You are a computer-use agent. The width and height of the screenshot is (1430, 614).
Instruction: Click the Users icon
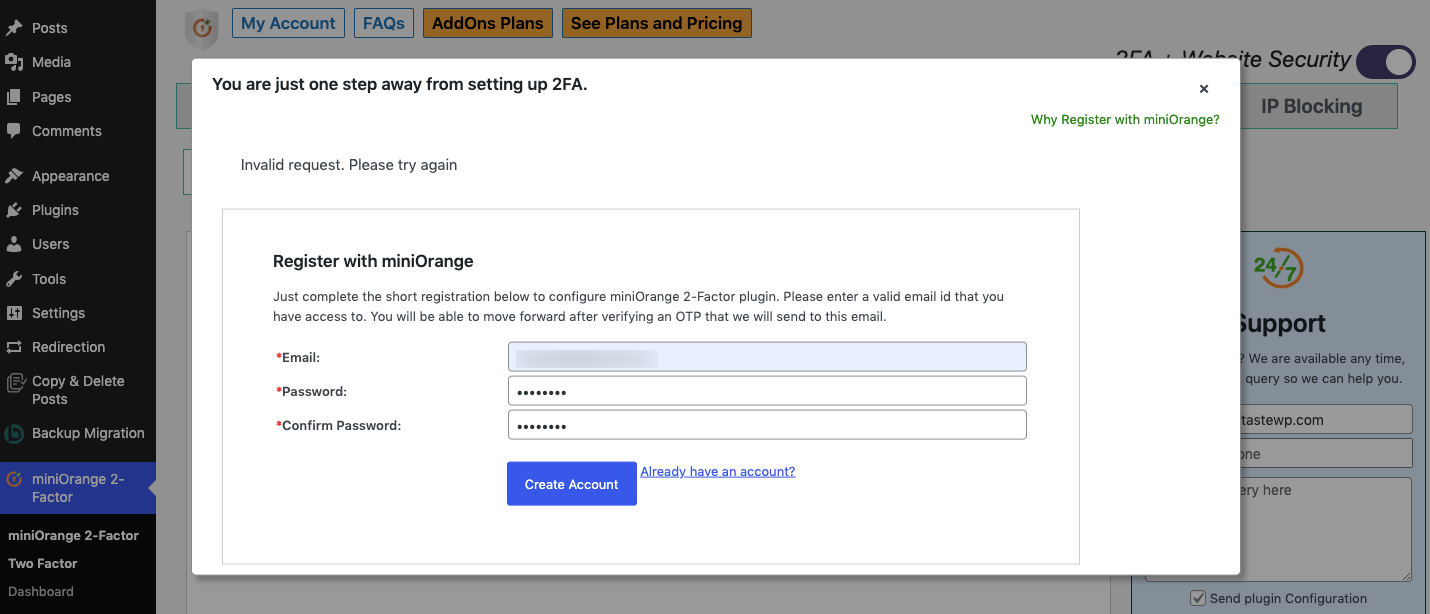tap(14, 243)
